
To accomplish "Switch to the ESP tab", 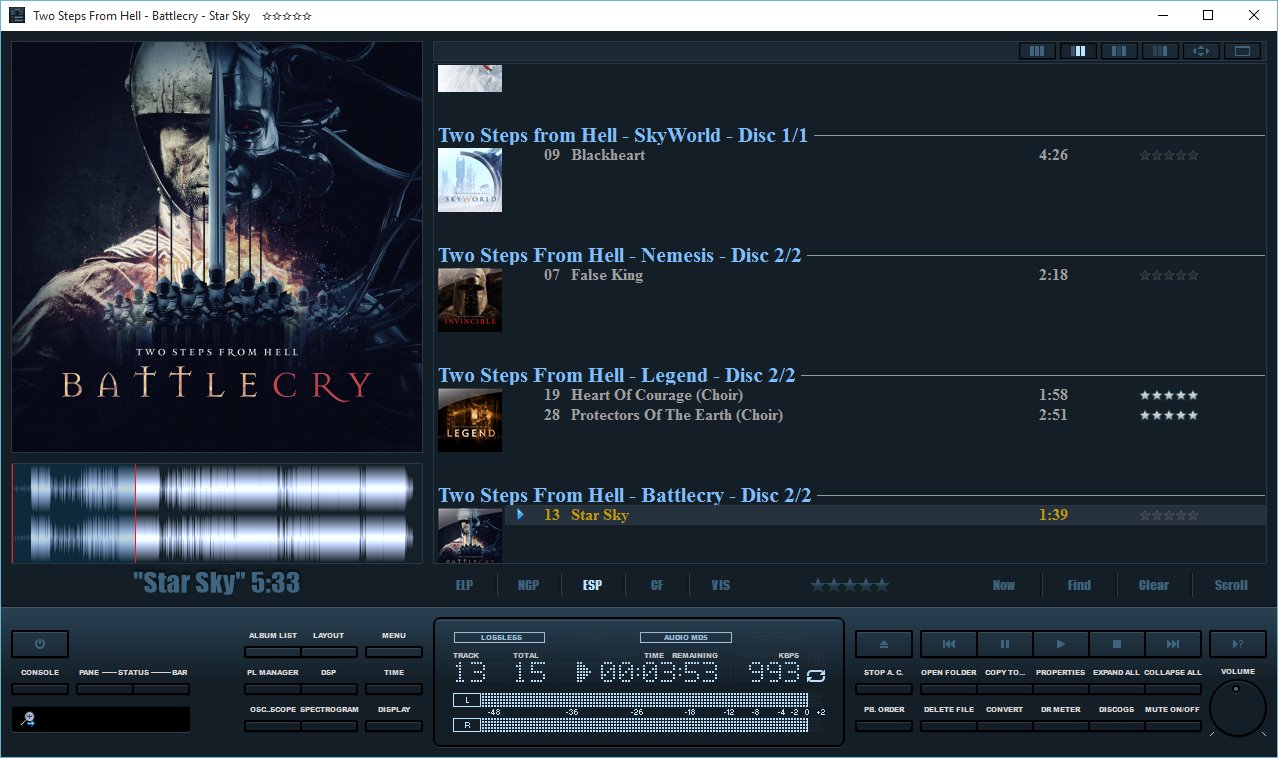I will [x=592, y=585].
